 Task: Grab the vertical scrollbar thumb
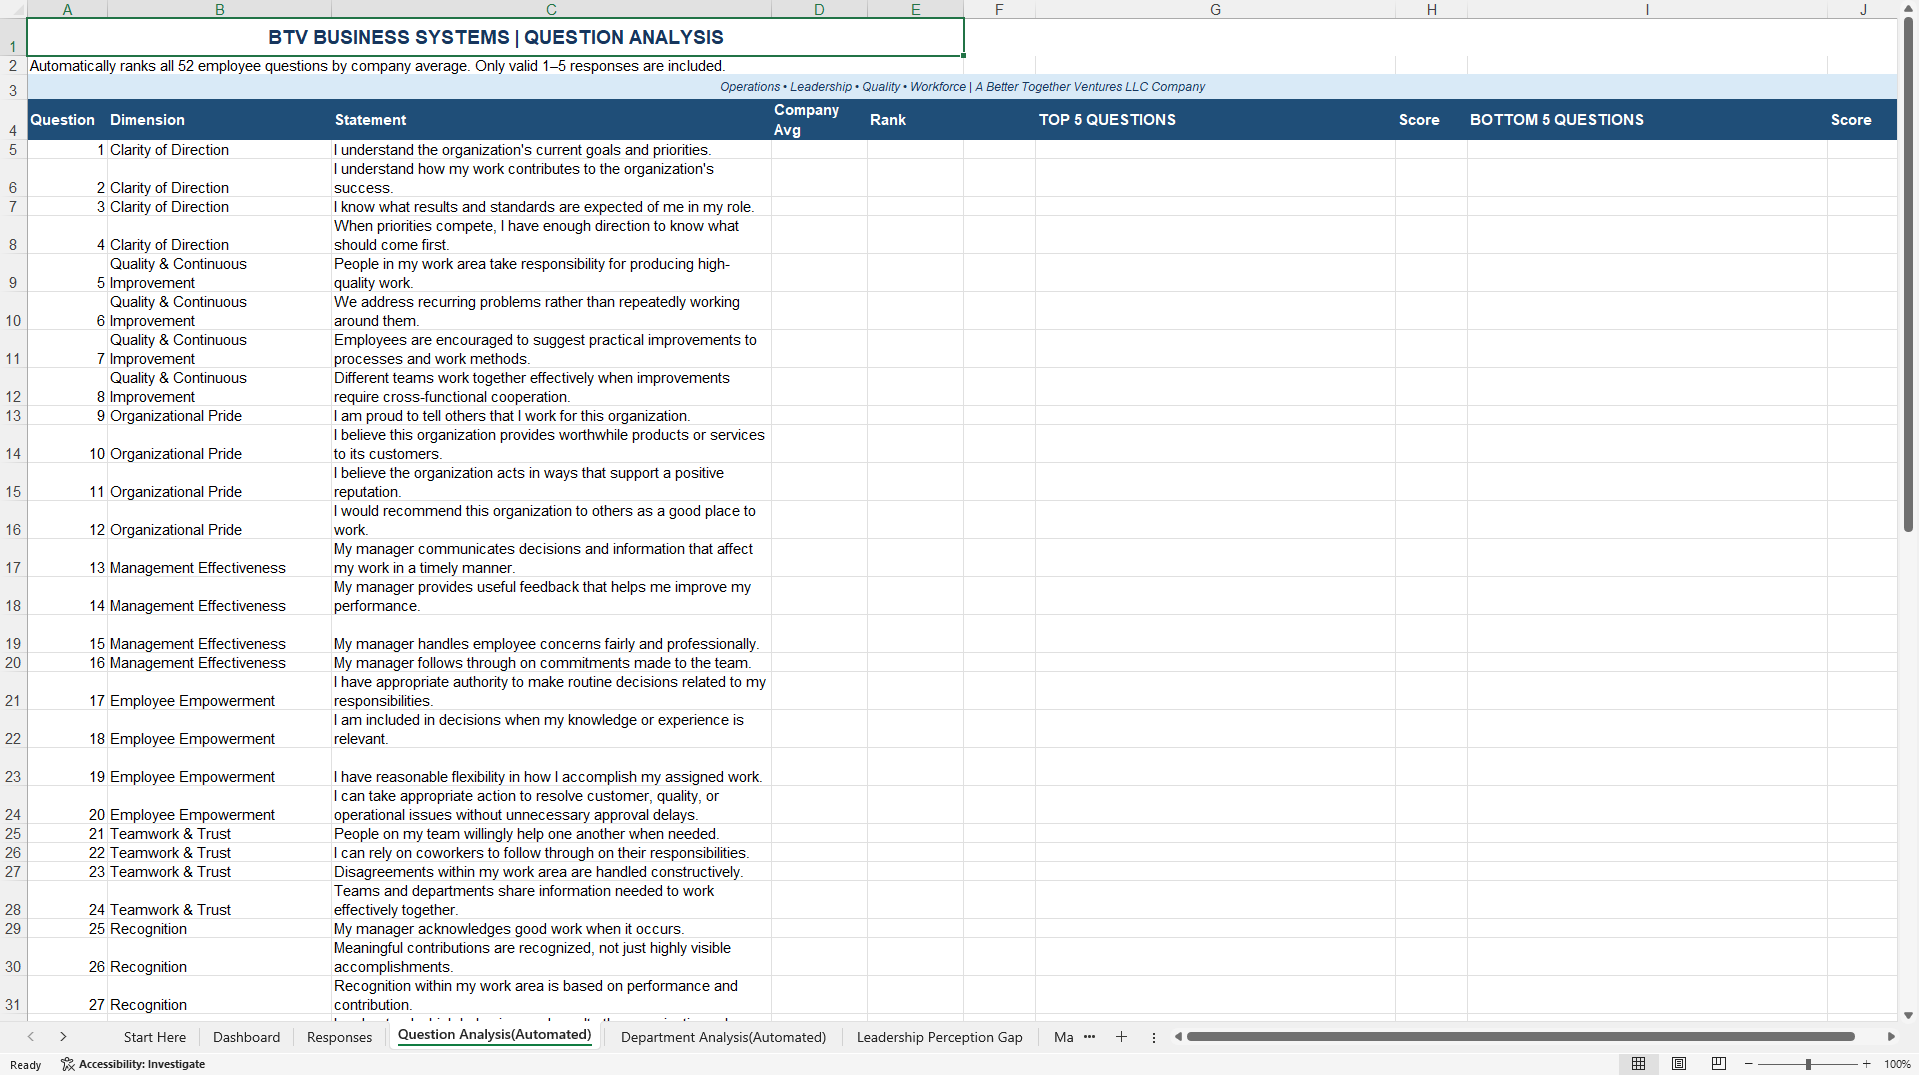(1908, 275)
